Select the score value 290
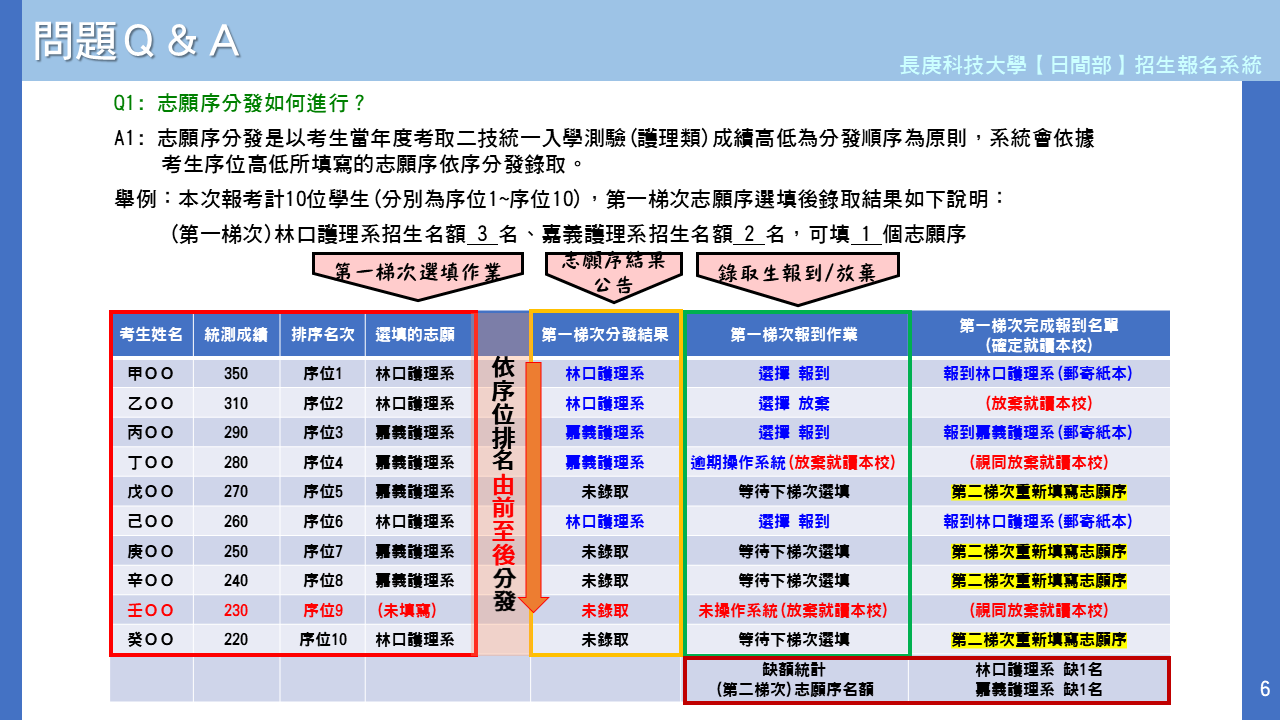This screenshot has width=1280, height=720. [236, 433]
